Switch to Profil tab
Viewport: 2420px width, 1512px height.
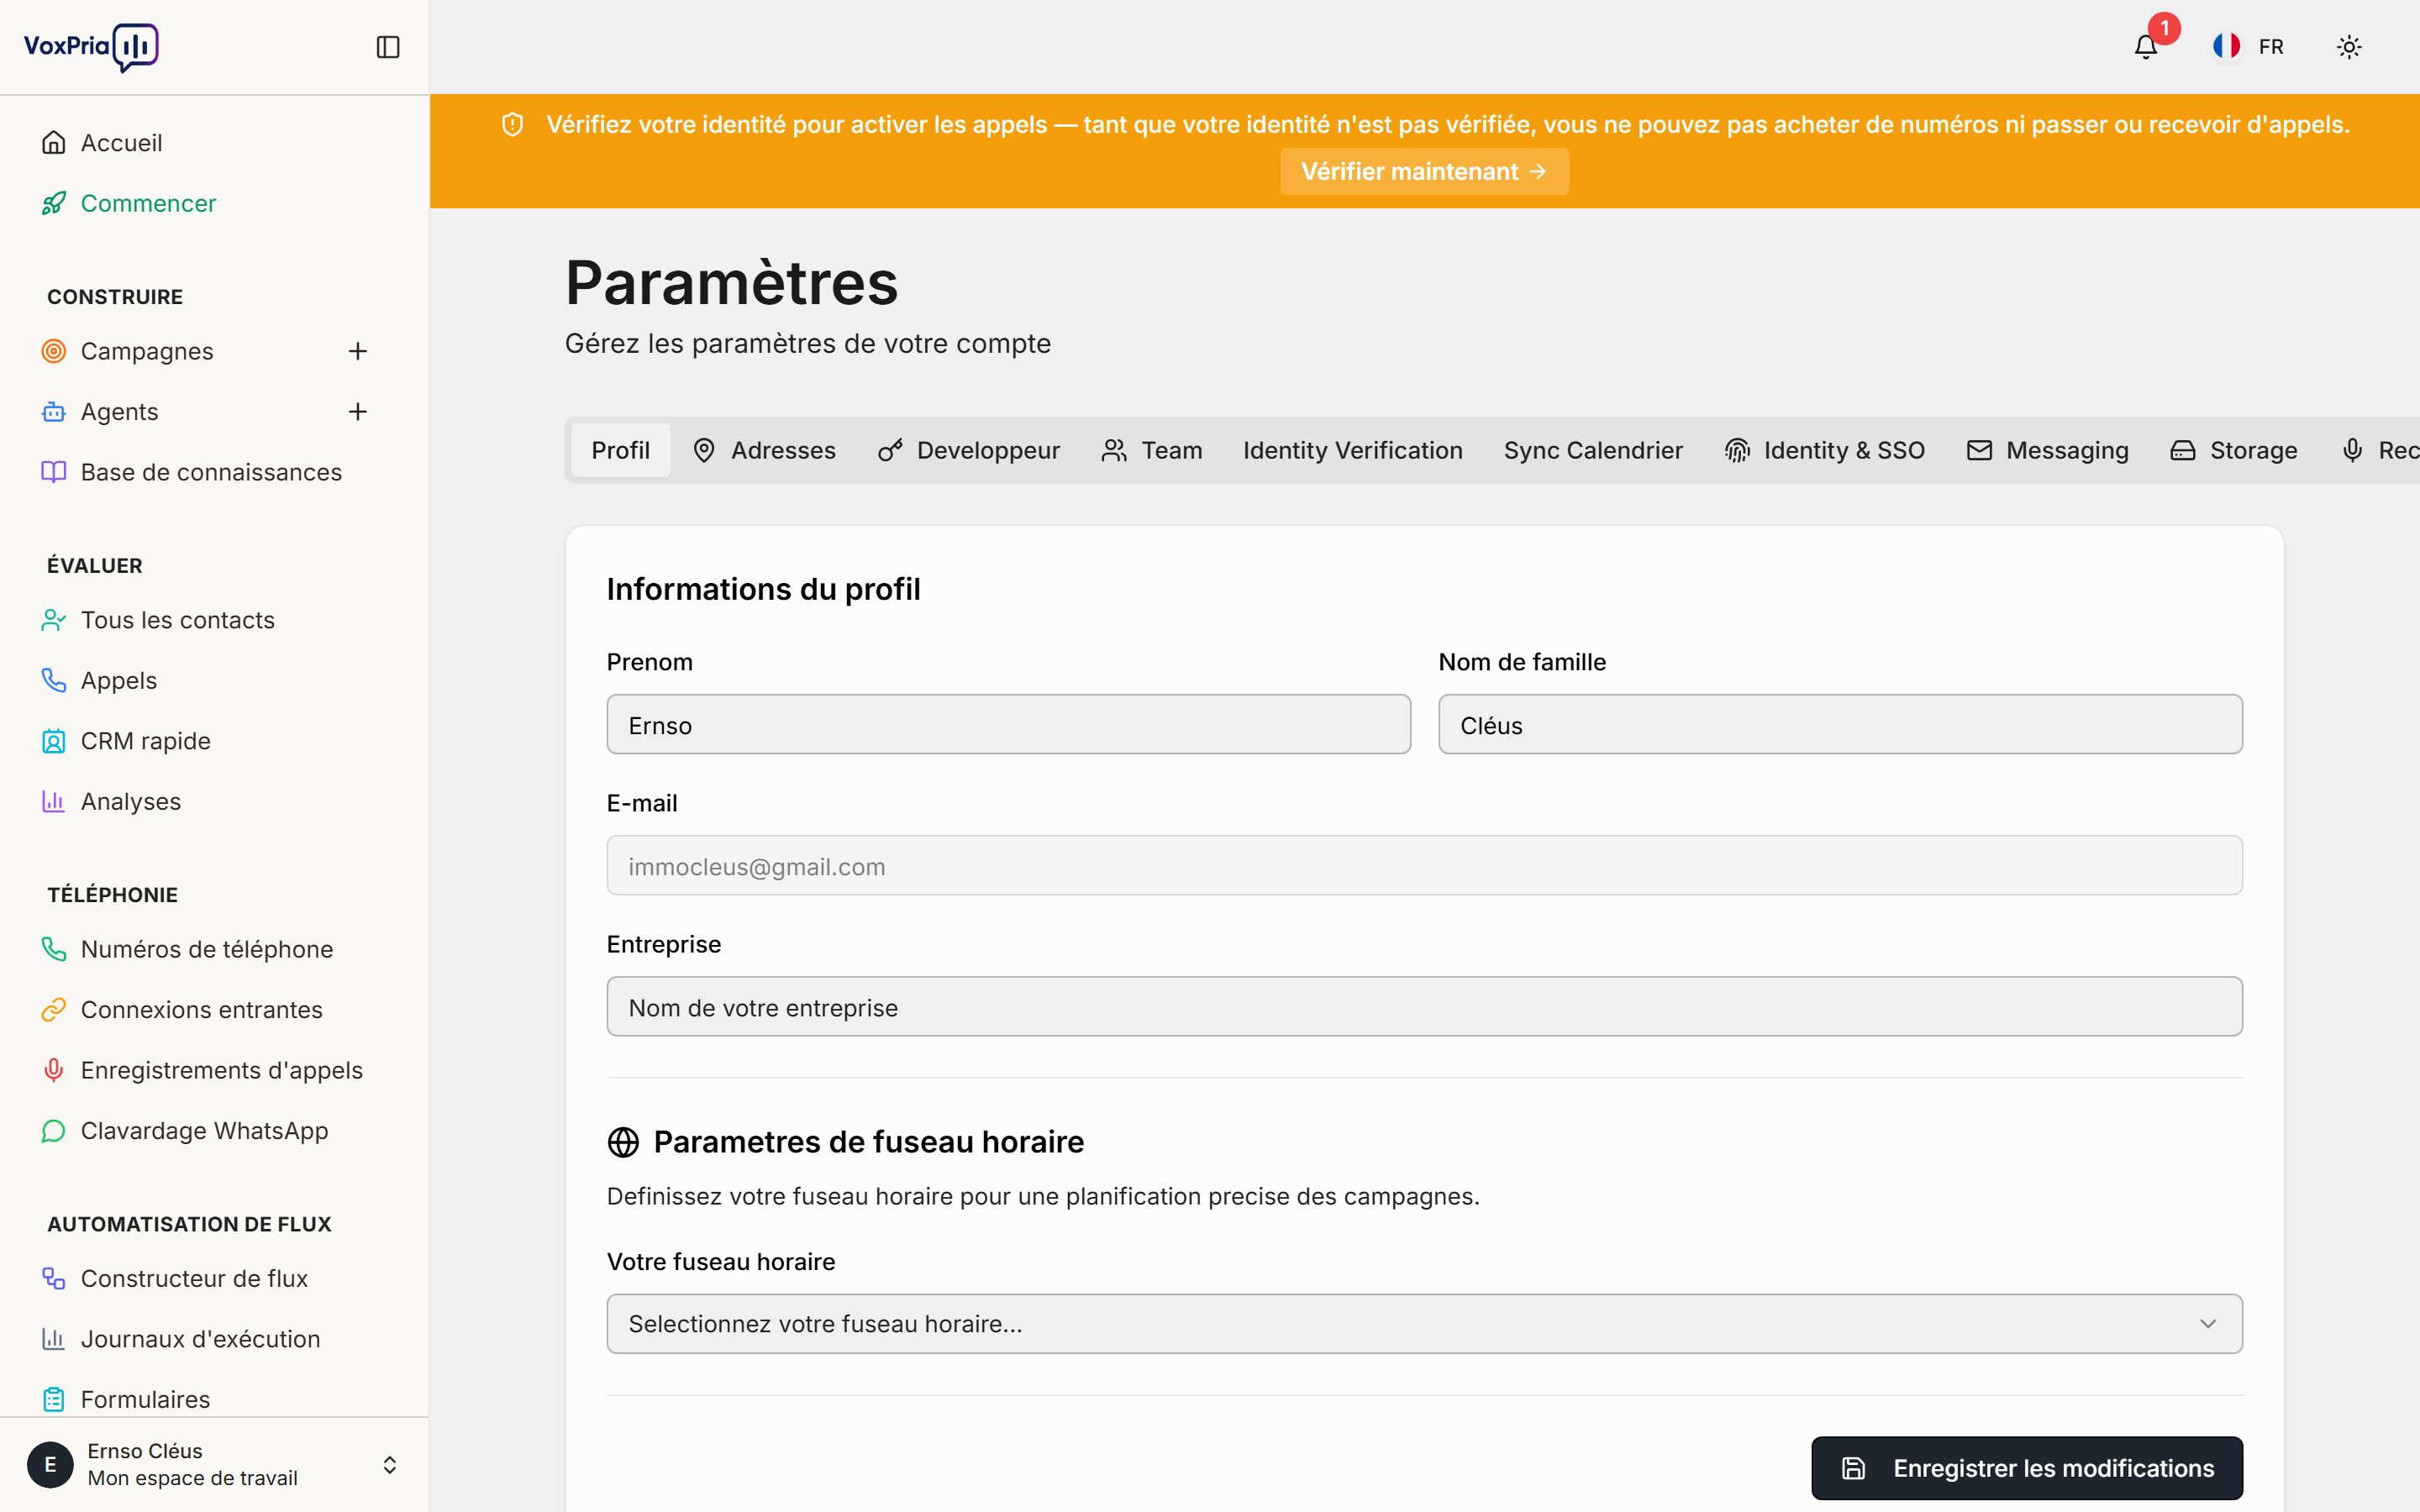click(620, 450)
